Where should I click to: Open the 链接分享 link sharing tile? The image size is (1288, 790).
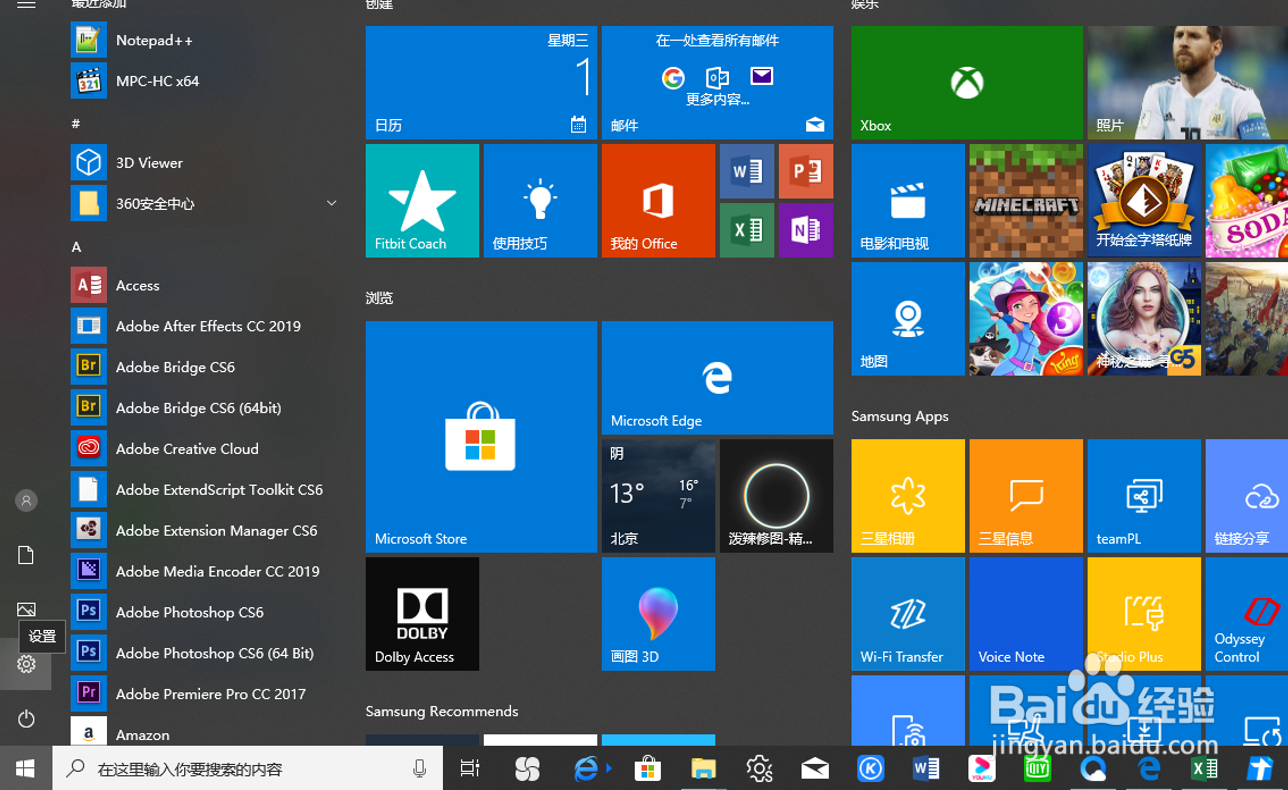[x=1246, y=495]
